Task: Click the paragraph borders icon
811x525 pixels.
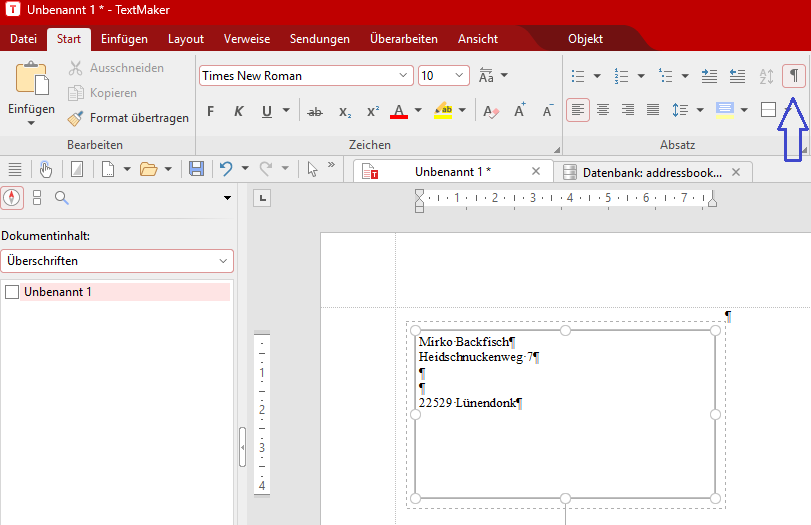Action: [x=769, y=110]
